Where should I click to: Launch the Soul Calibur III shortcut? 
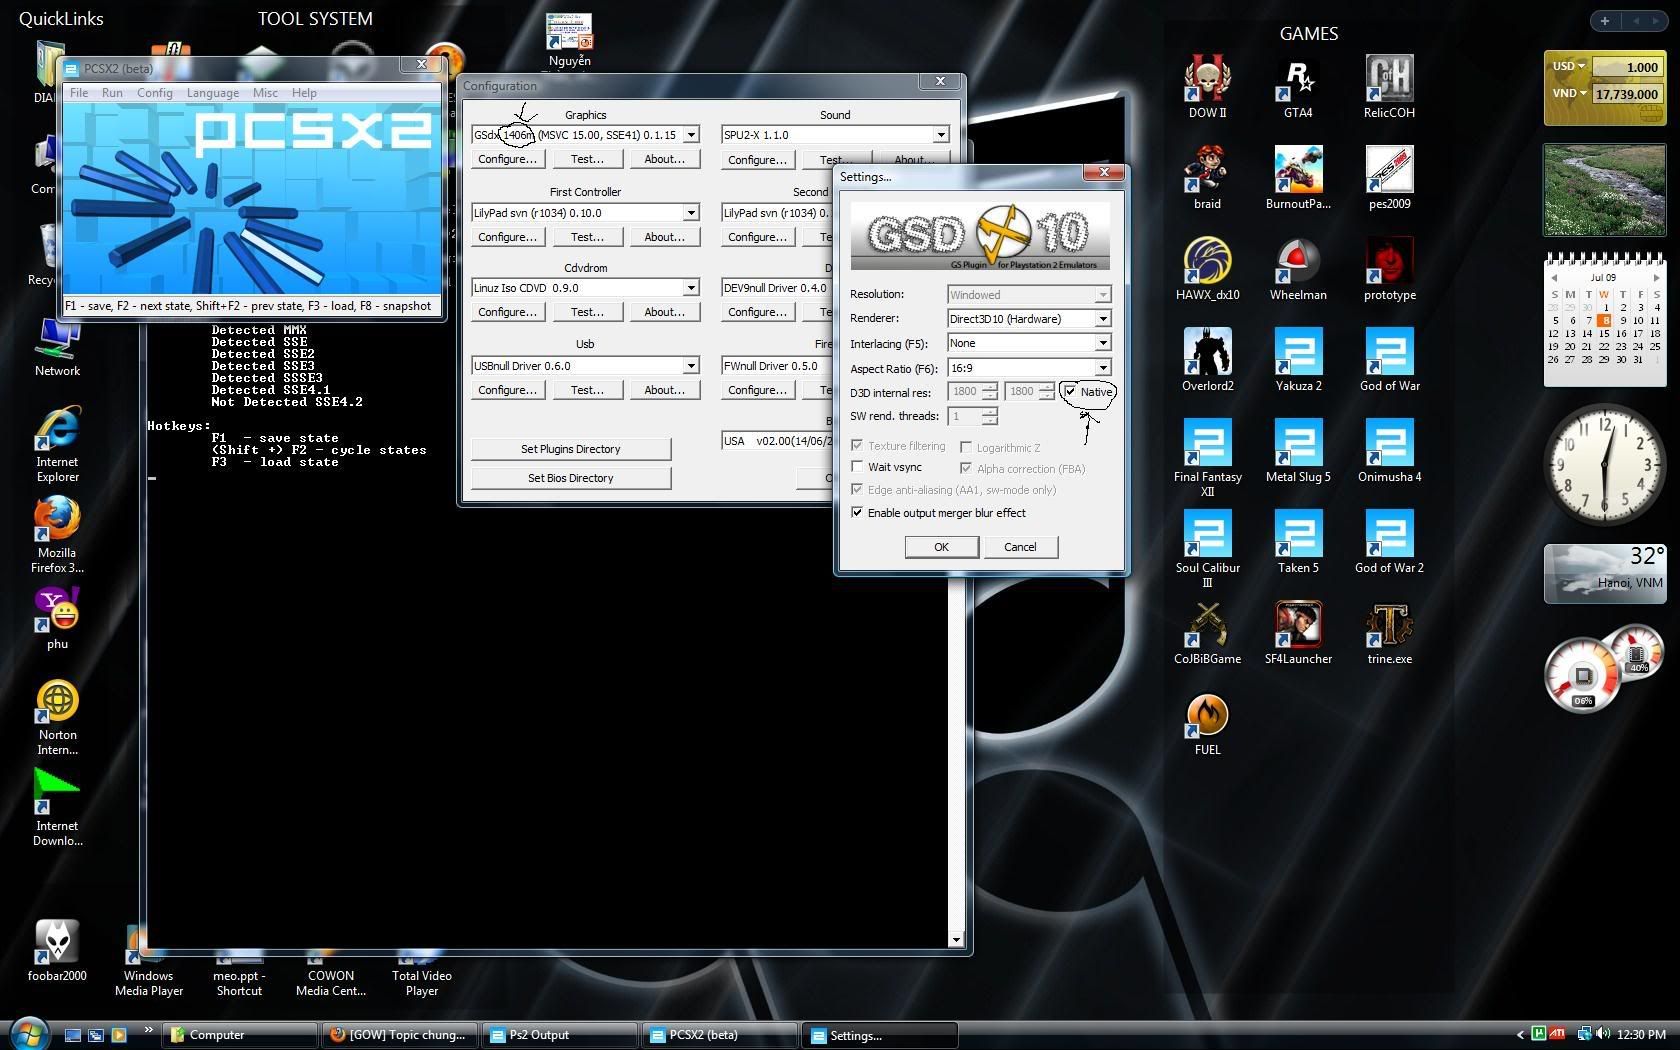point(1207,548)
